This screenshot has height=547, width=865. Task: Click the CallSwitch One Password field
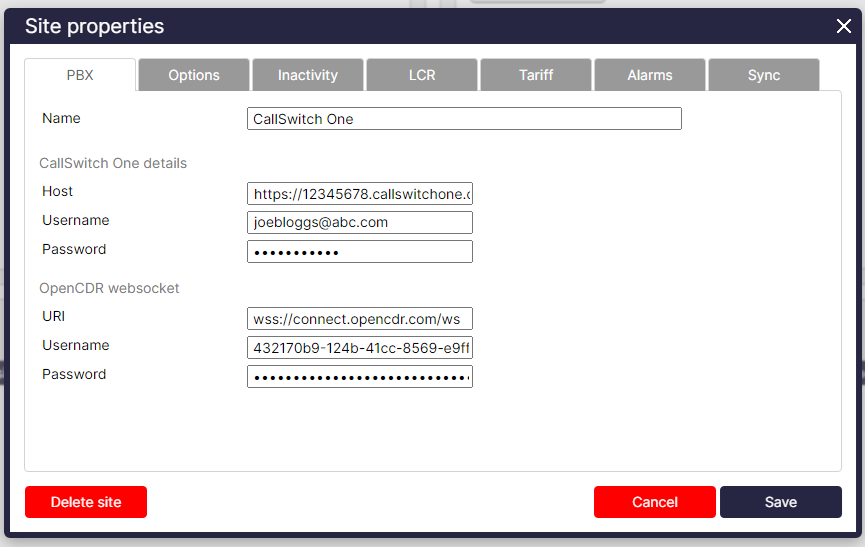[x=360, y=251]
